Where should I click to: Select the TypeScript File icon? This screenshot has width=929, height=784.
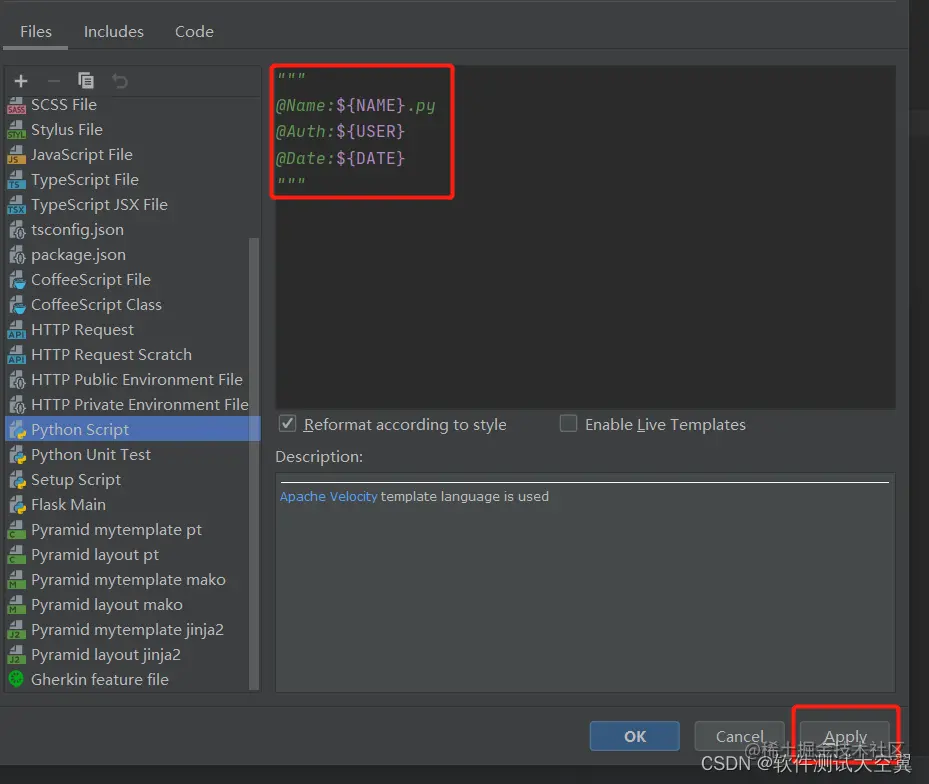pos(17,180)
